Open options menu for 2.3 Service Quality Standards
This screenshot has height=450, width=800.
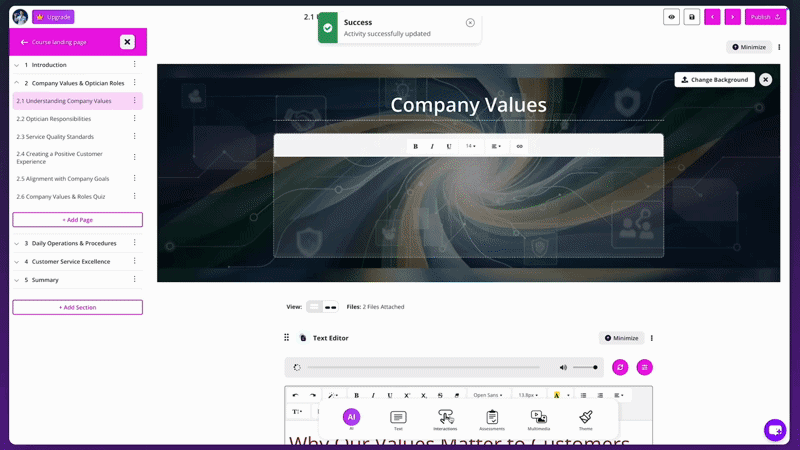tap(135, 136)
